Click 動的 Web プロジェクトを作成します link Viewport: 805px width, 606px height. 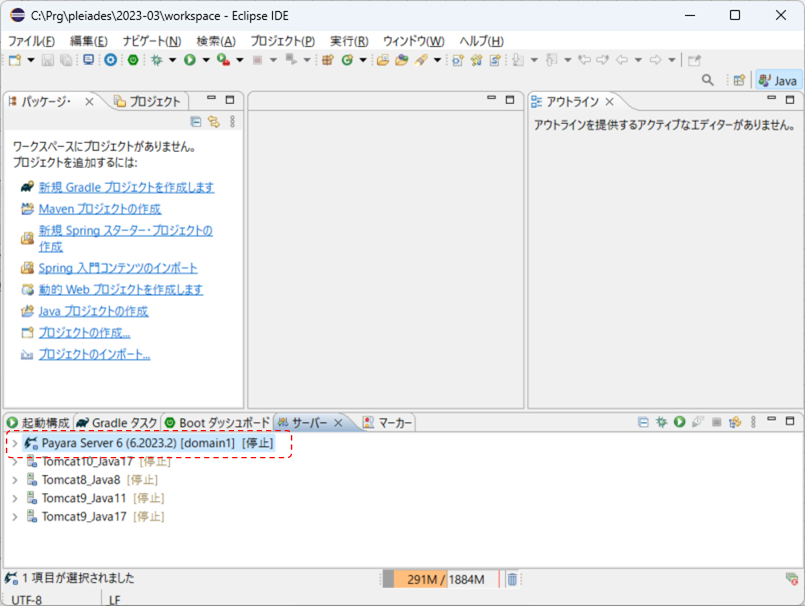click(x=121, y=289)
